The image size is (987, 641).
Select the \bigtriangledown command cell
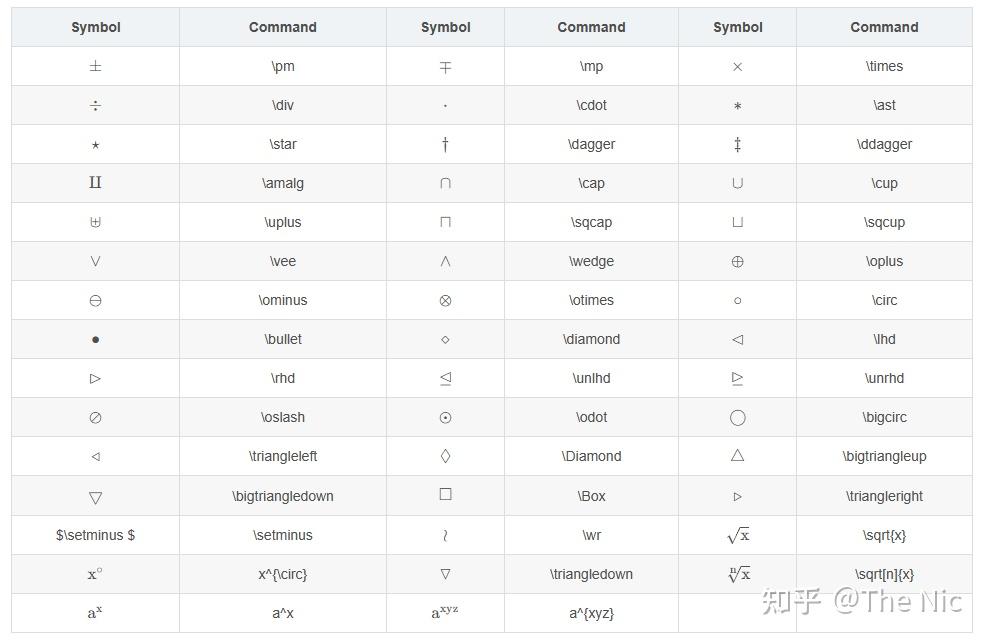(283, 496)
